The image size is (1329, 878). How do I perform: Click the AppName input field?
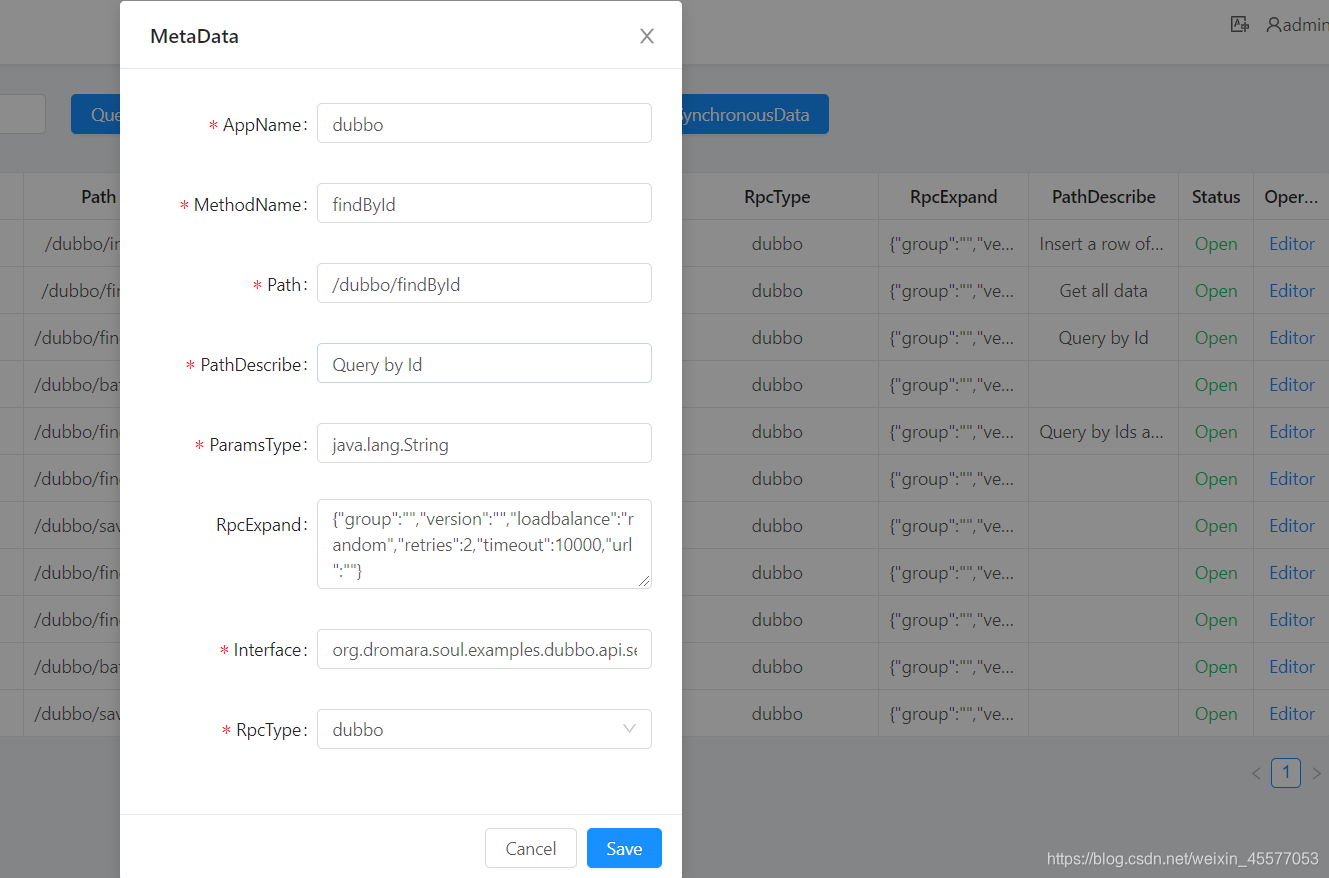pyautogui.click(x=484, y=124)
